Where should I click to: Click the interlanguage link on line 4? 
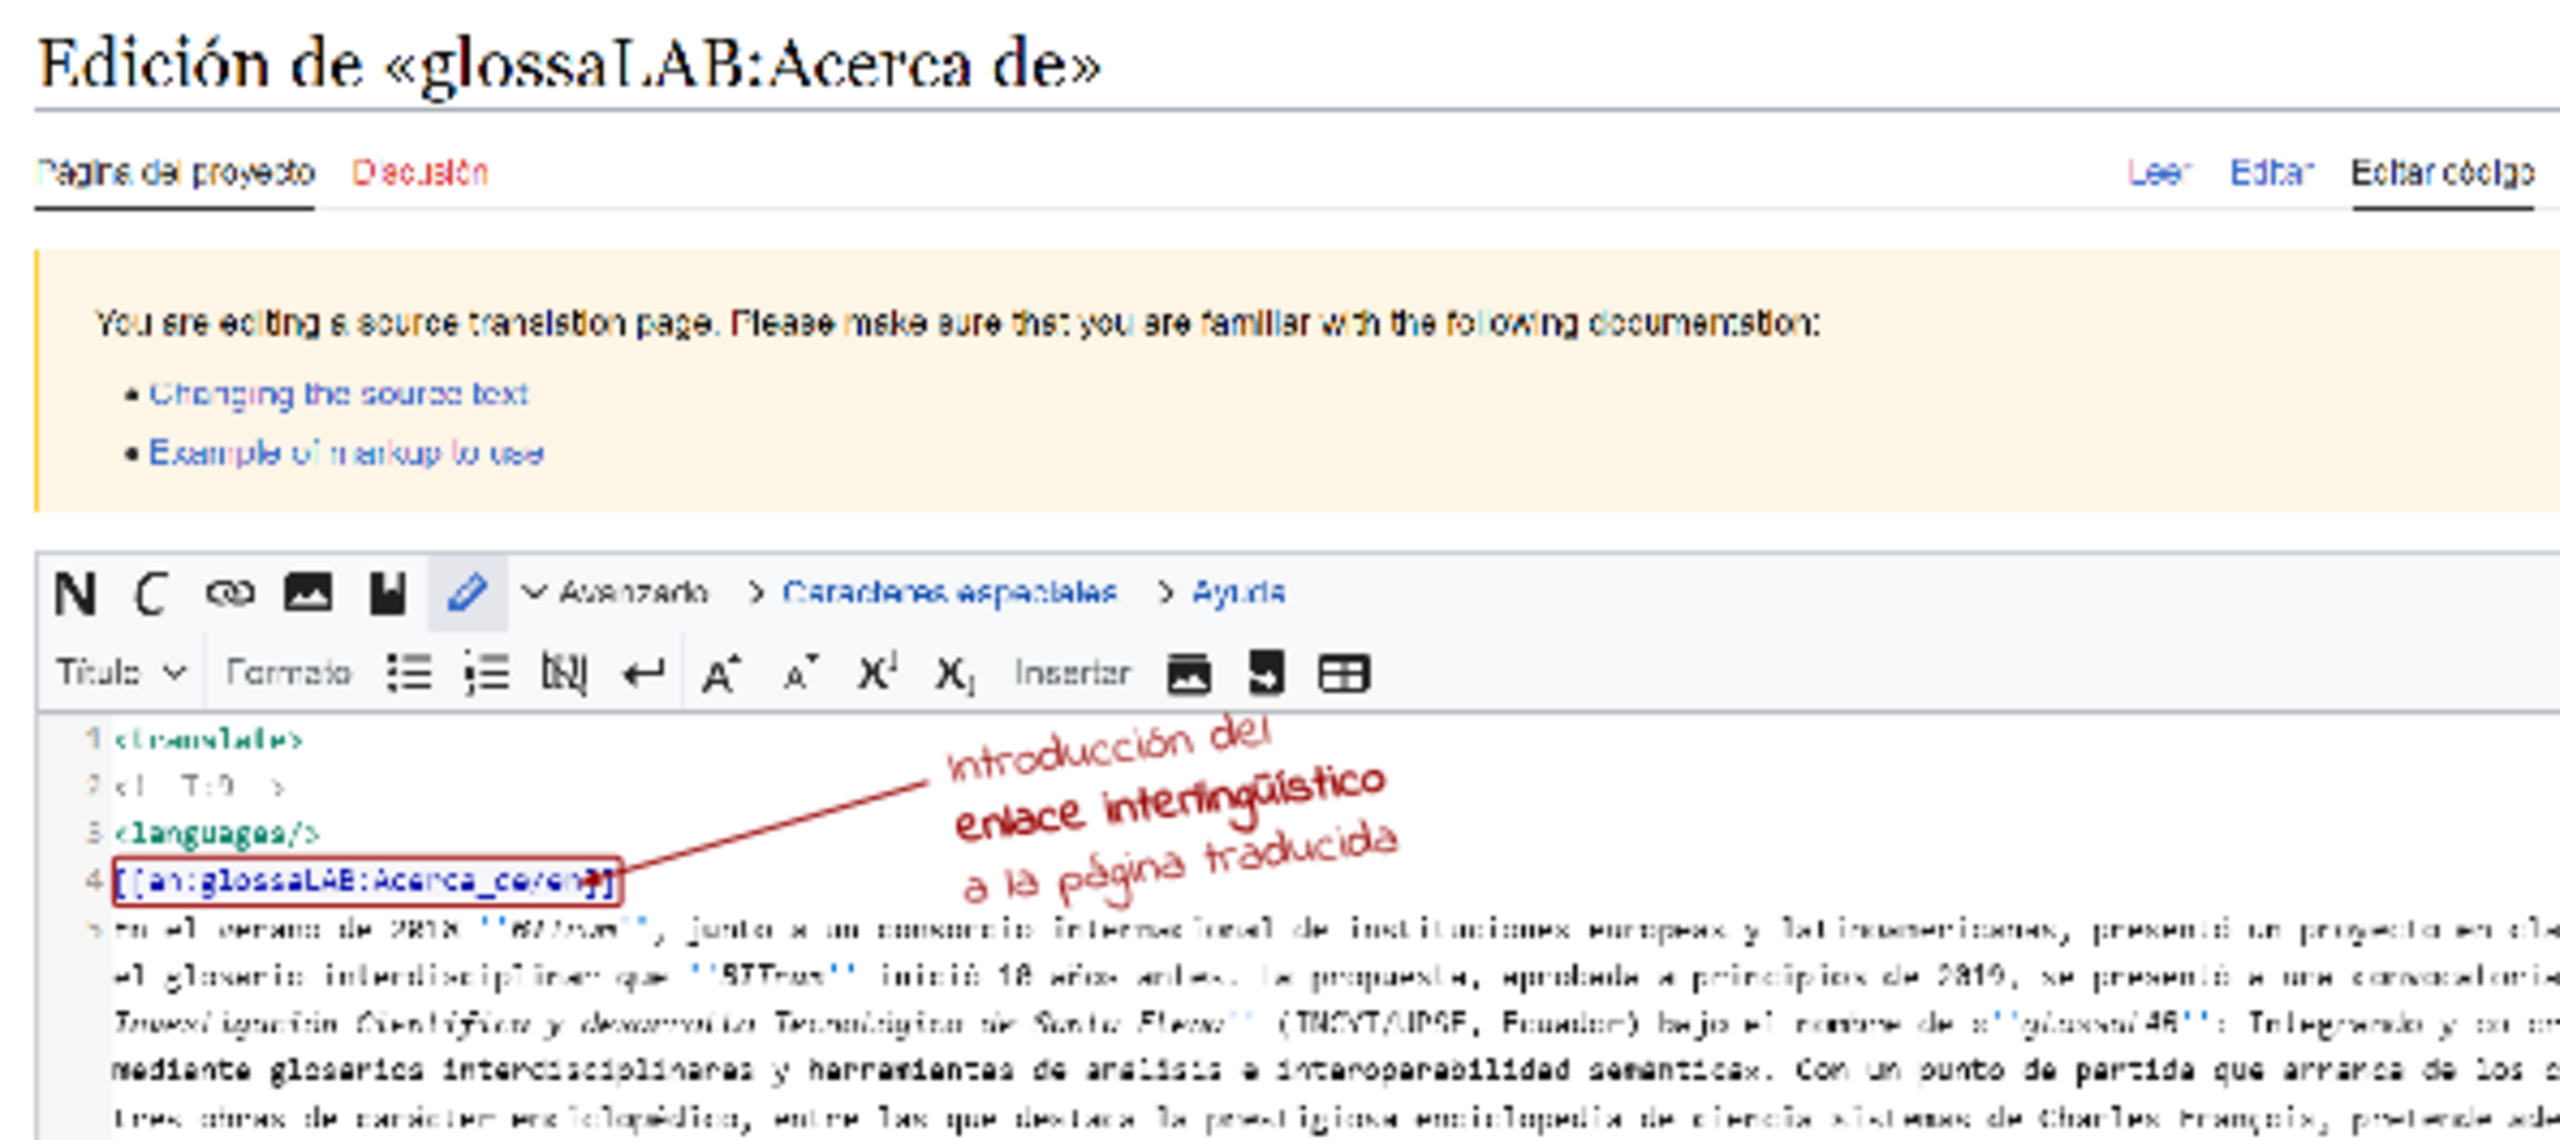(365, 881)
